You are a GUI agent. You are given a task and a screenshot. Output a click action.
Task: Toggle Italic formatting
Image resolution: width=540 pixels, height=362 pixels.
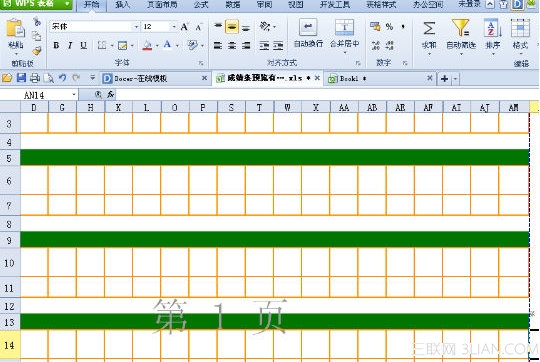pos(70,45)
